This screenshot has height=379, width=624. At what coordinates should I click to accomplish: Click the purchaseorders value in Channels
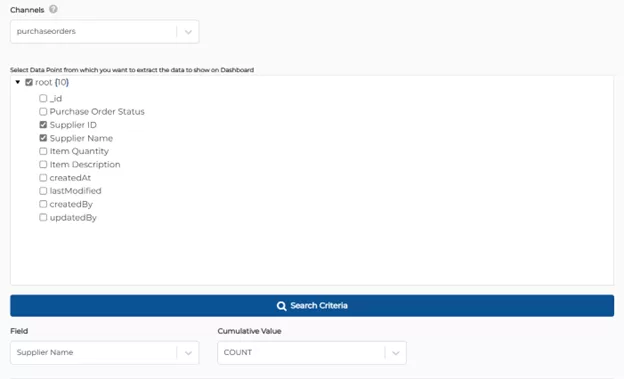(46, 31)
